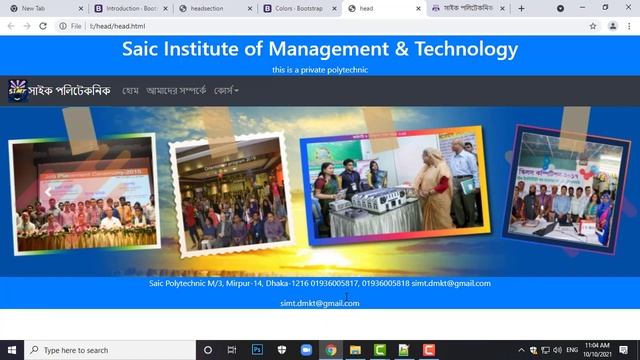Click the browser forward arrow
Viewport: 640px width, 360px height.
coord(27,26)
